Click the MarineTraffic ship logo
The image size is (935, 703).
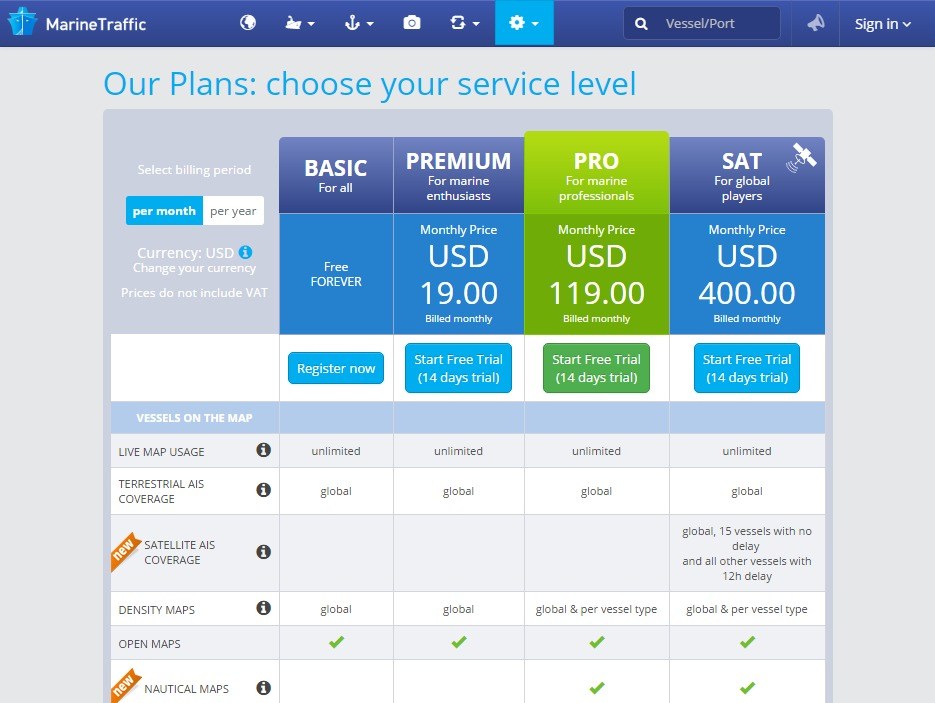22,21
